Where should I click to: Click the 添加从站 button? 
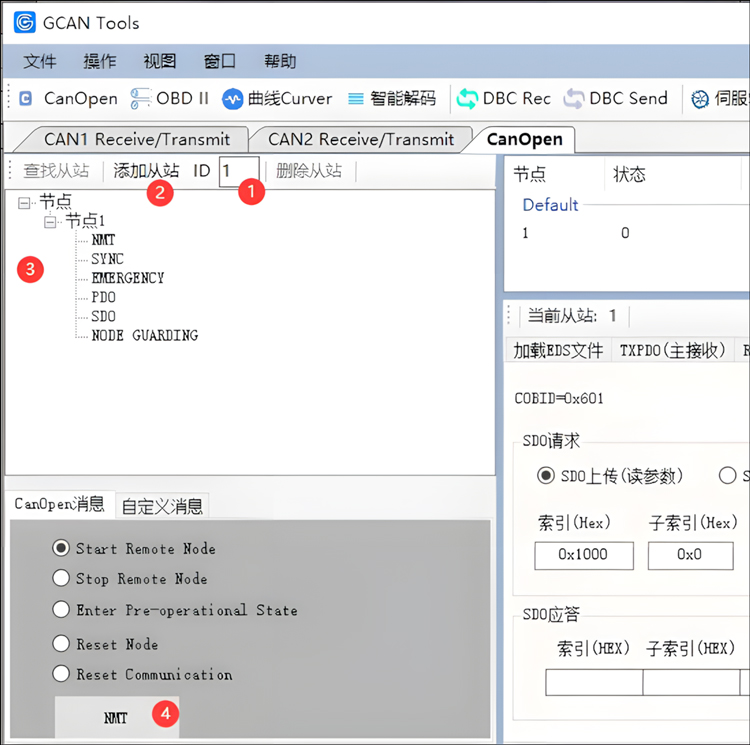click(x=146, y=170)
